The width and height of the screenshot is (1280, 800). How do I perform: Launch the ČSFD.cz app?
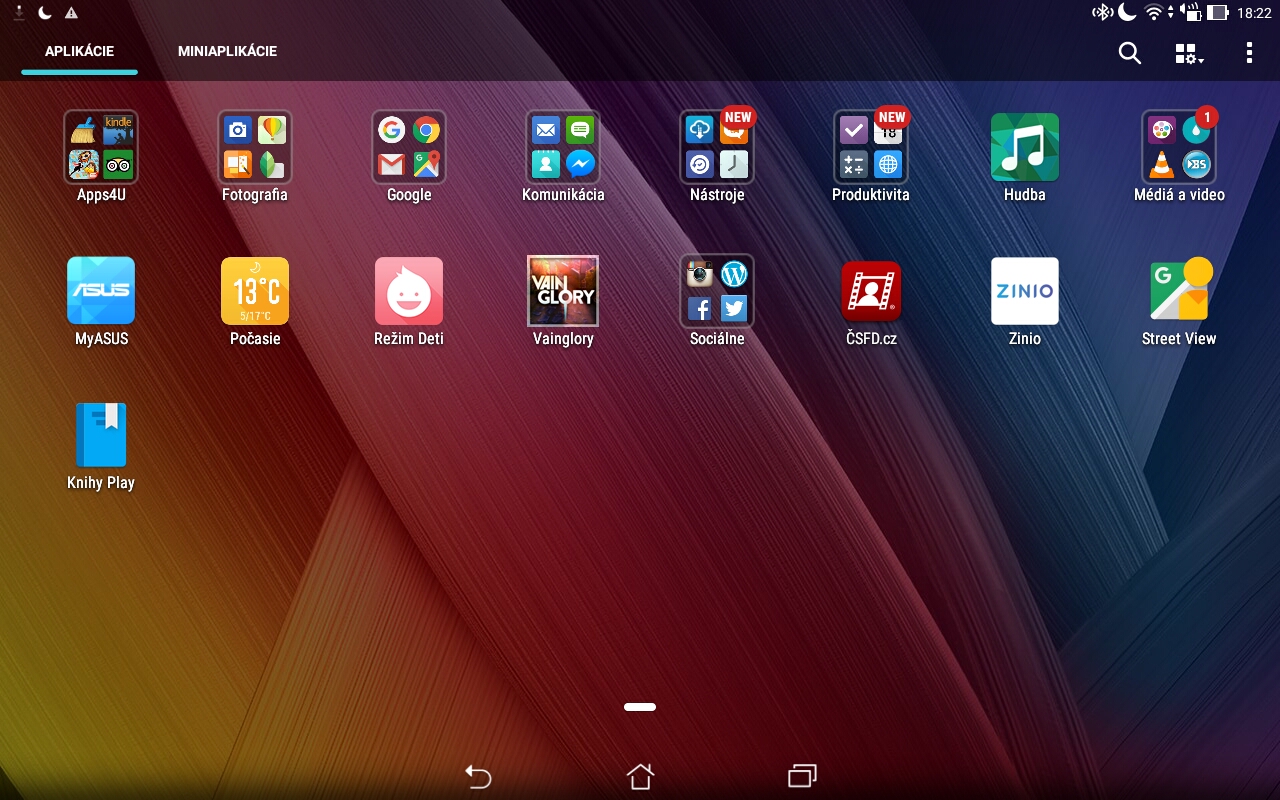pos(871,291)
